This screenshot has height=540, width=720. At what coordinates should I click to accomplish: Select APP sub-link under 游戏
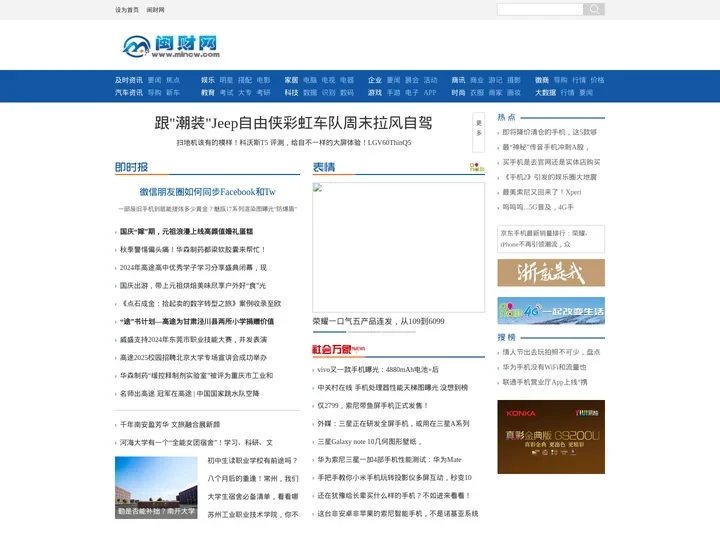[430, 92]
